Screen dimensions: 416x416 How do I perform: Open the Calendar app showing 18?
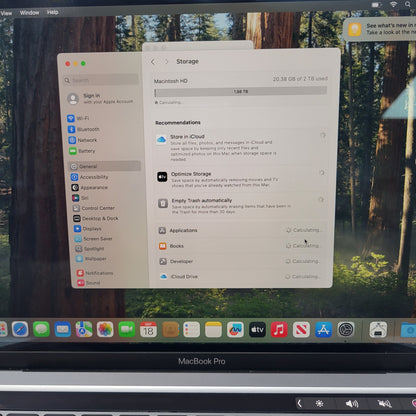pyautogui.click(x=148, y=330)
